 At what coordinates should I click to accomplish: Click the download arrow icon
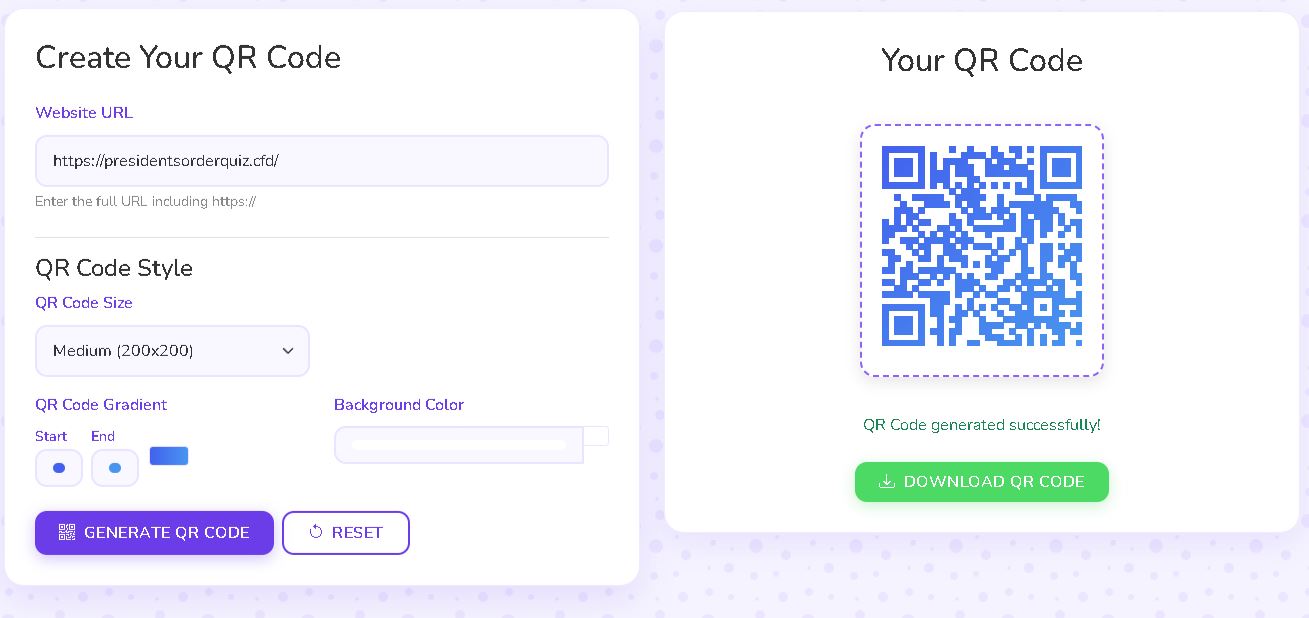tap(886, 481)
